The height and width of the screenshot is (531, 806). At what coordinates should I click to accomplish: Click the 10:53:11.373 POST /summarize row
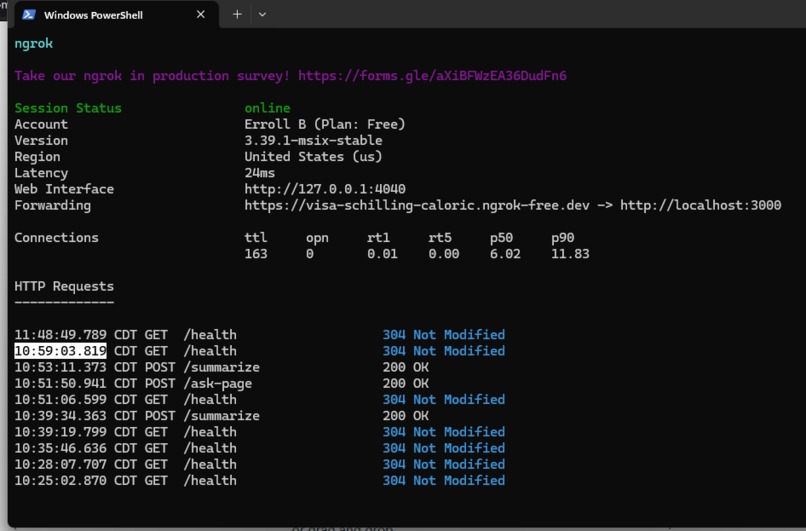point(222,367)
